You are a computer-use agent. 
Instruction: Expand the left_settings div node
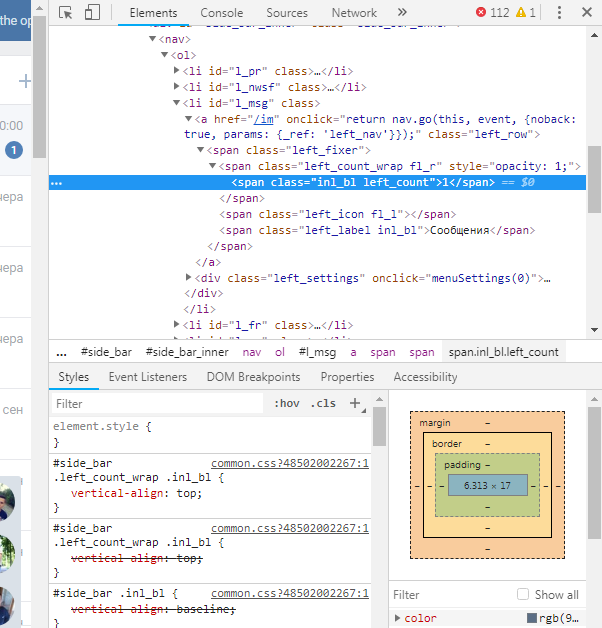tap(190, 277)
